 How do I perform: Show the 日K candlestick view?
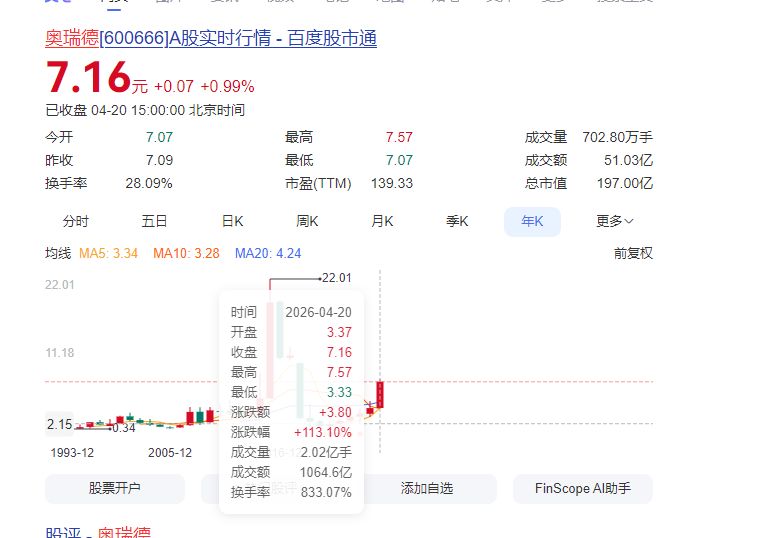[232, 221]
